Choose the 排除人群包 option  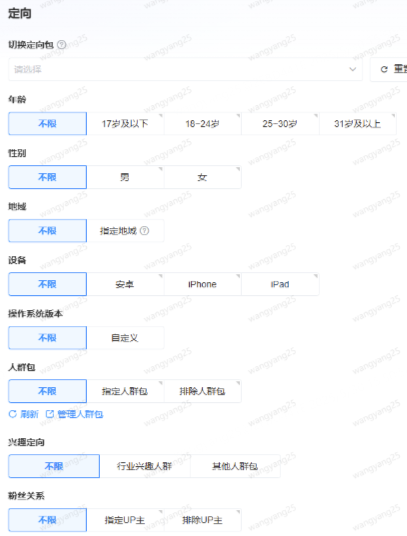click(x=203, y=391)
